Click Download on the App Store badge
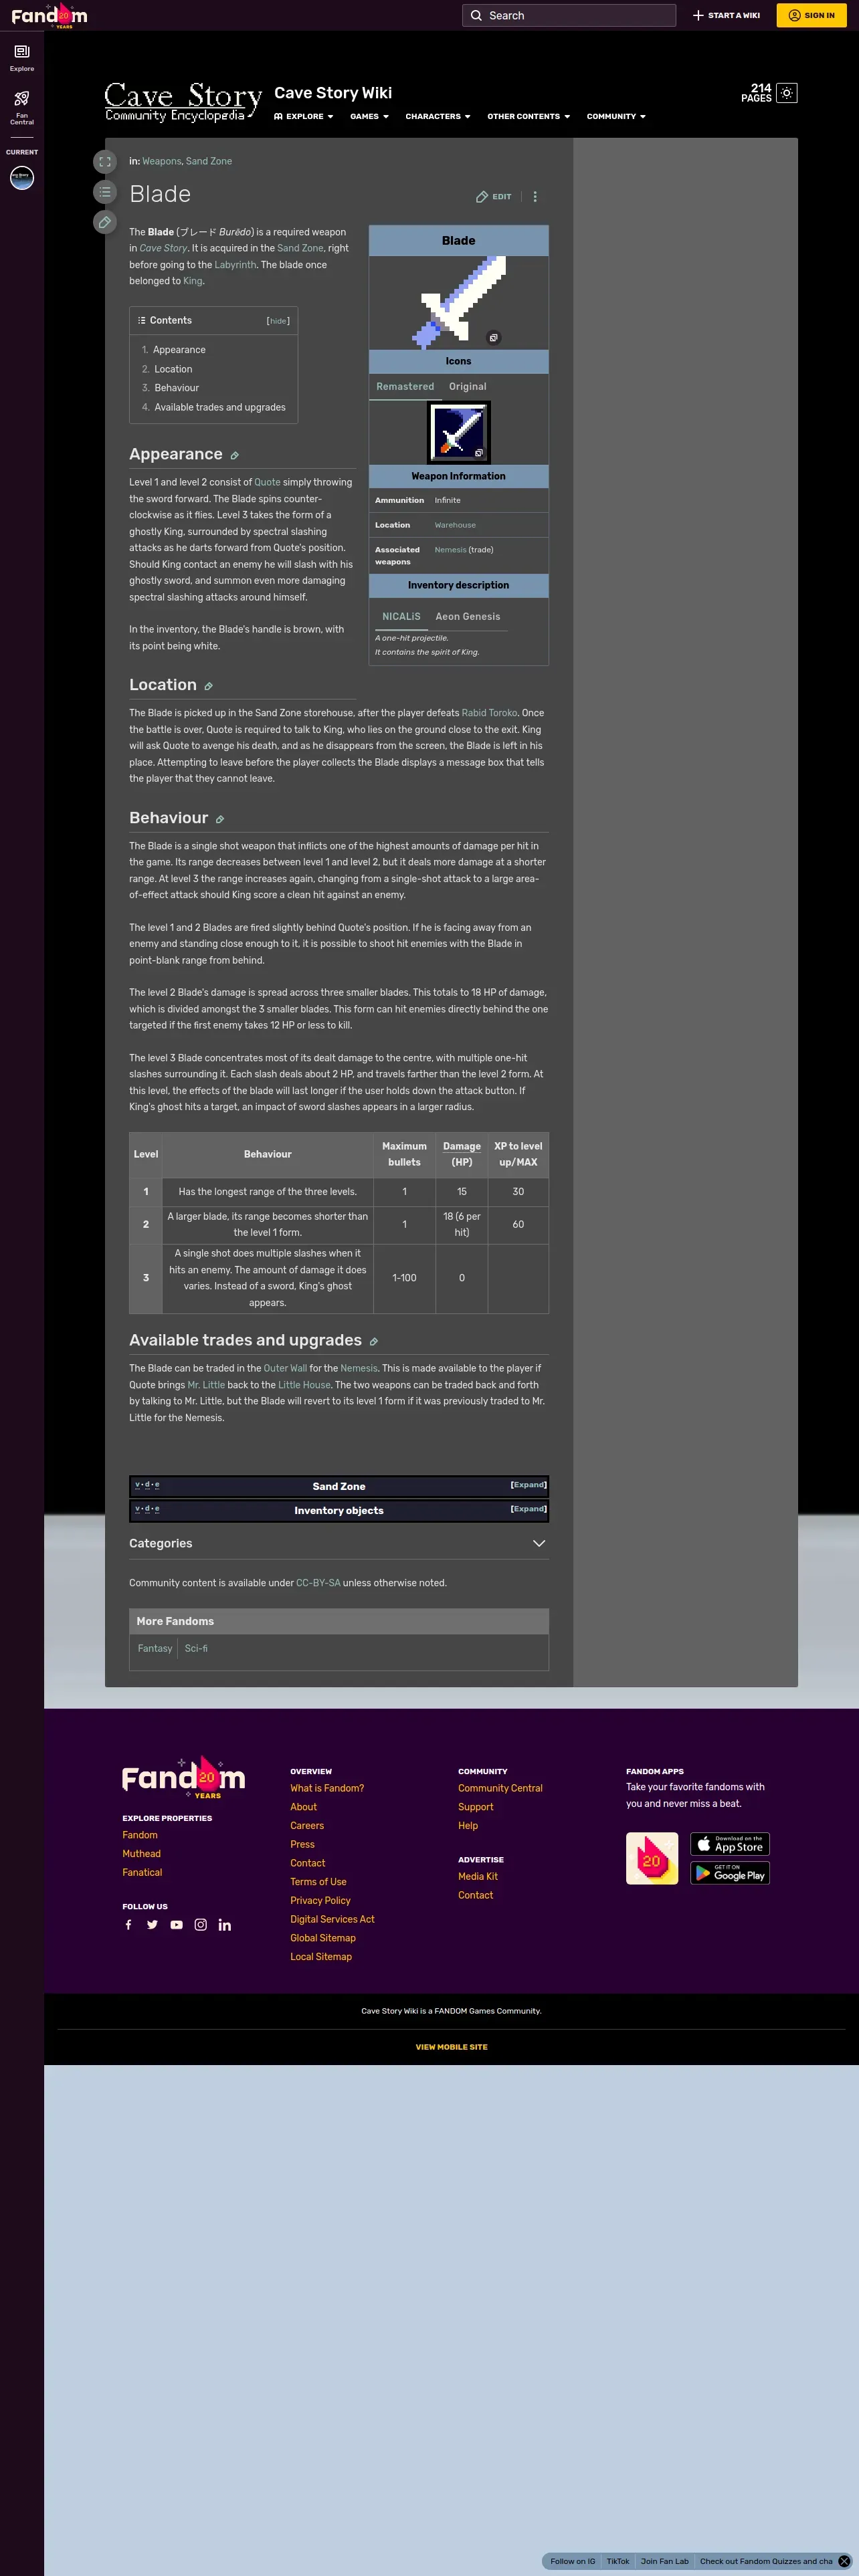 [730, 1844]
